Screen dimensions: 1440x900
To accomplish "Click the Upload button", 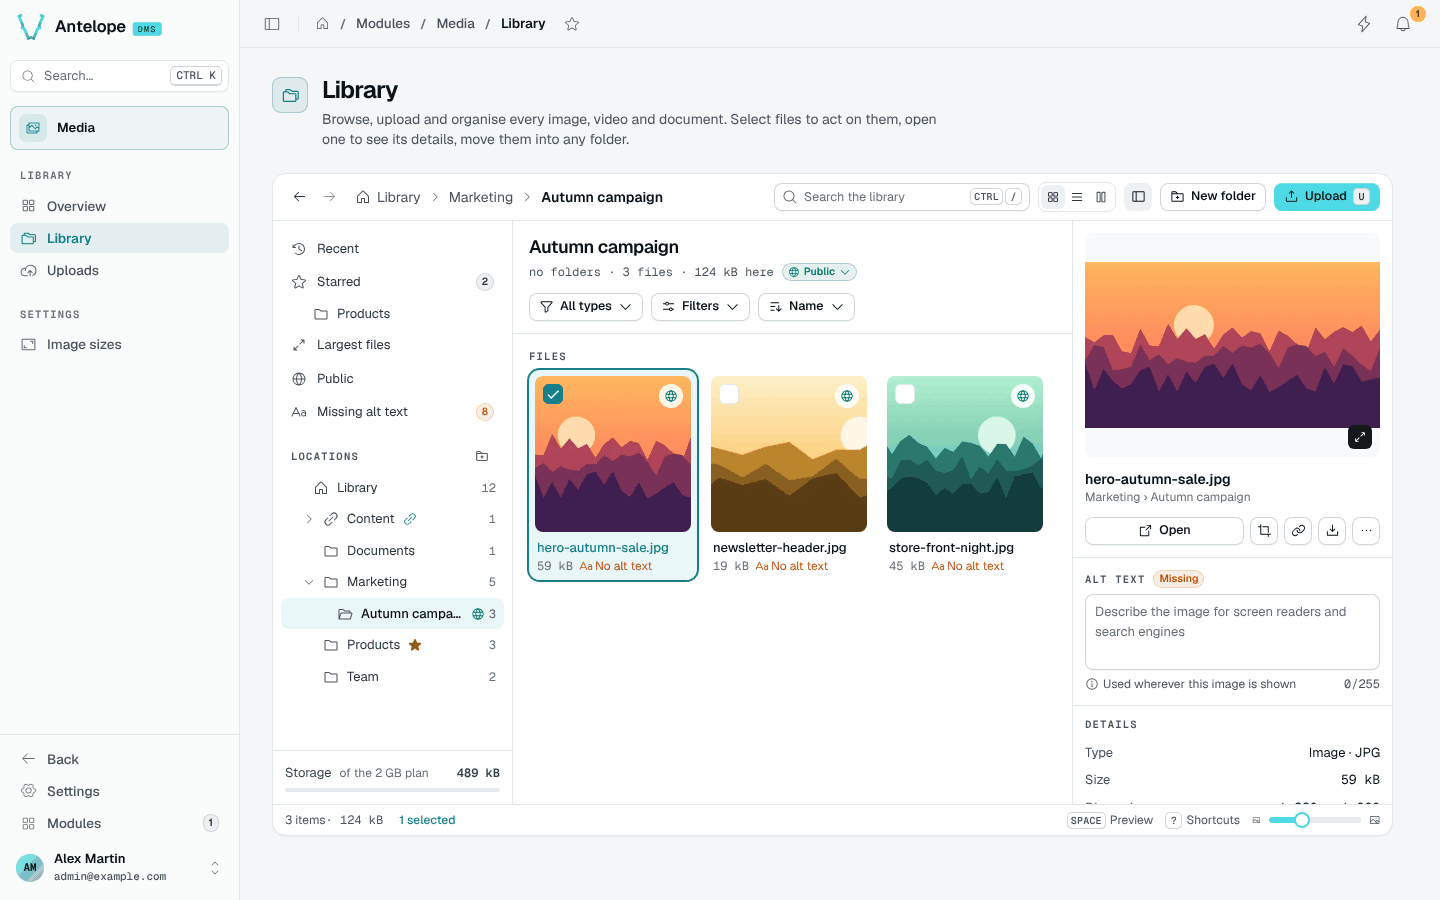I will (1327, 197).
